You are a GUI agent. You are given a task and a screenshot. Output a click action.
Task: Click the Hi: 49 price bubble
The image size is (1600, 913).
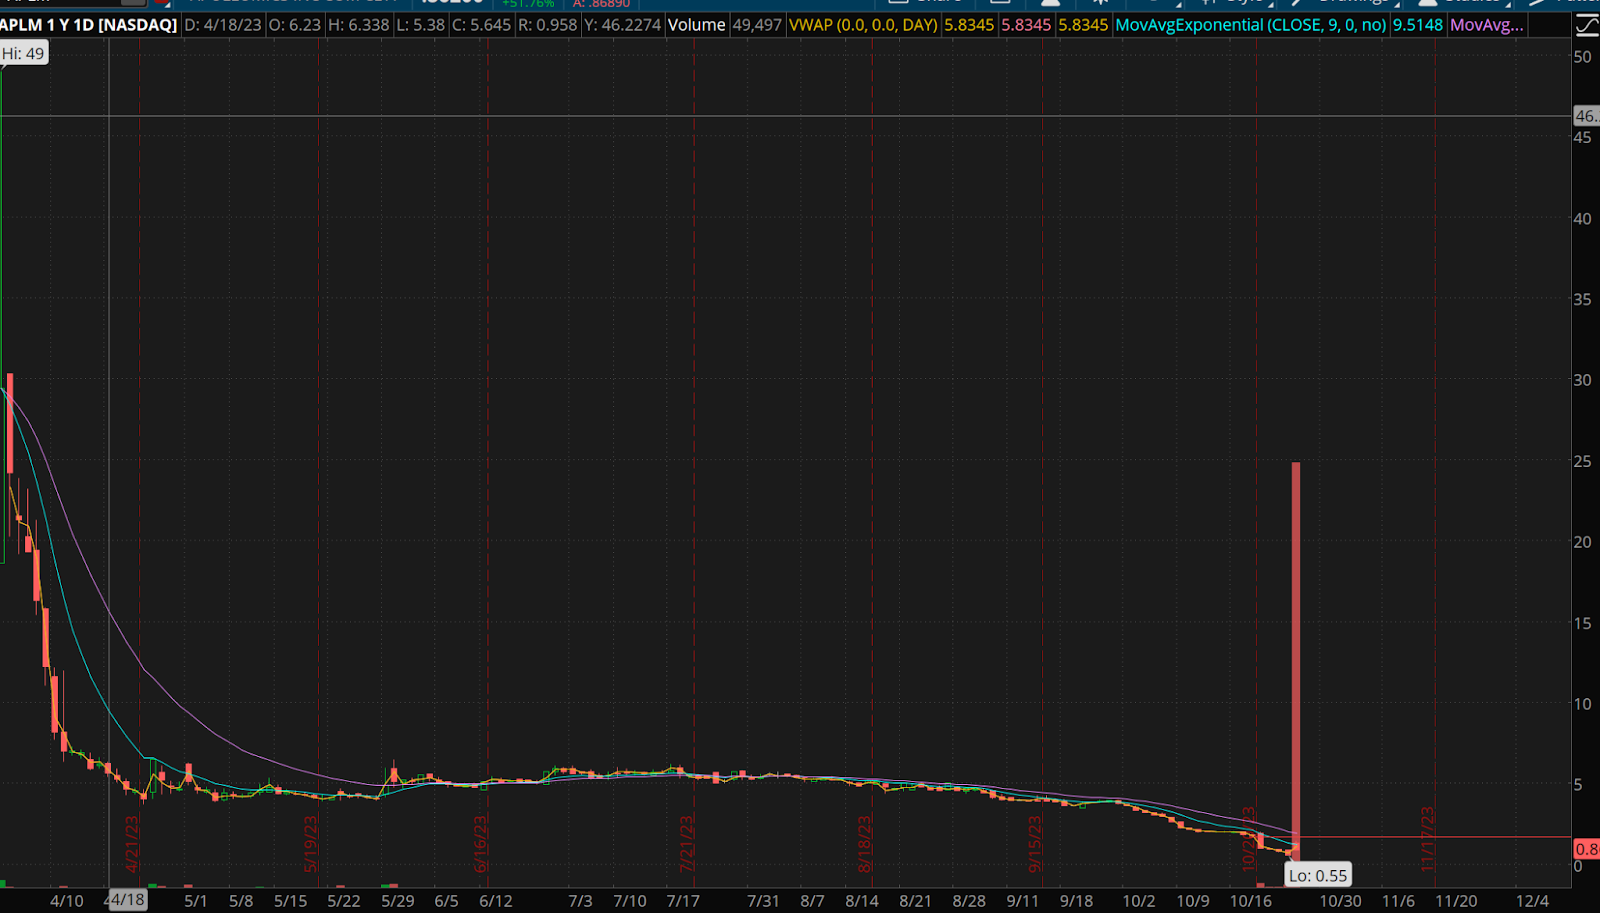[24, 53]
